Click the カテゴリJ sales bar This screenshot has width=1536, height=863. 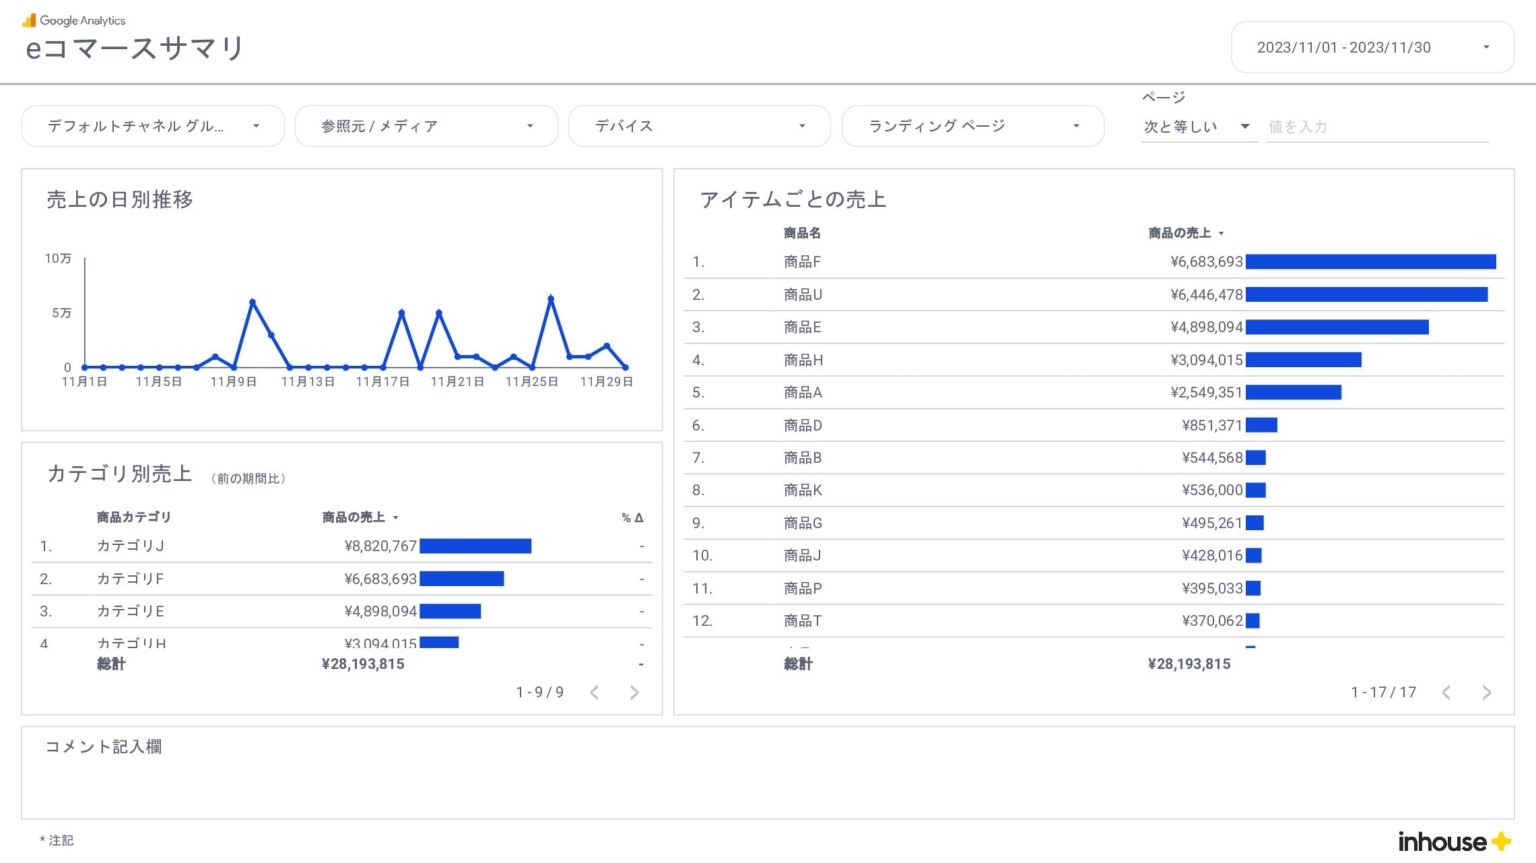coord(475,546)
